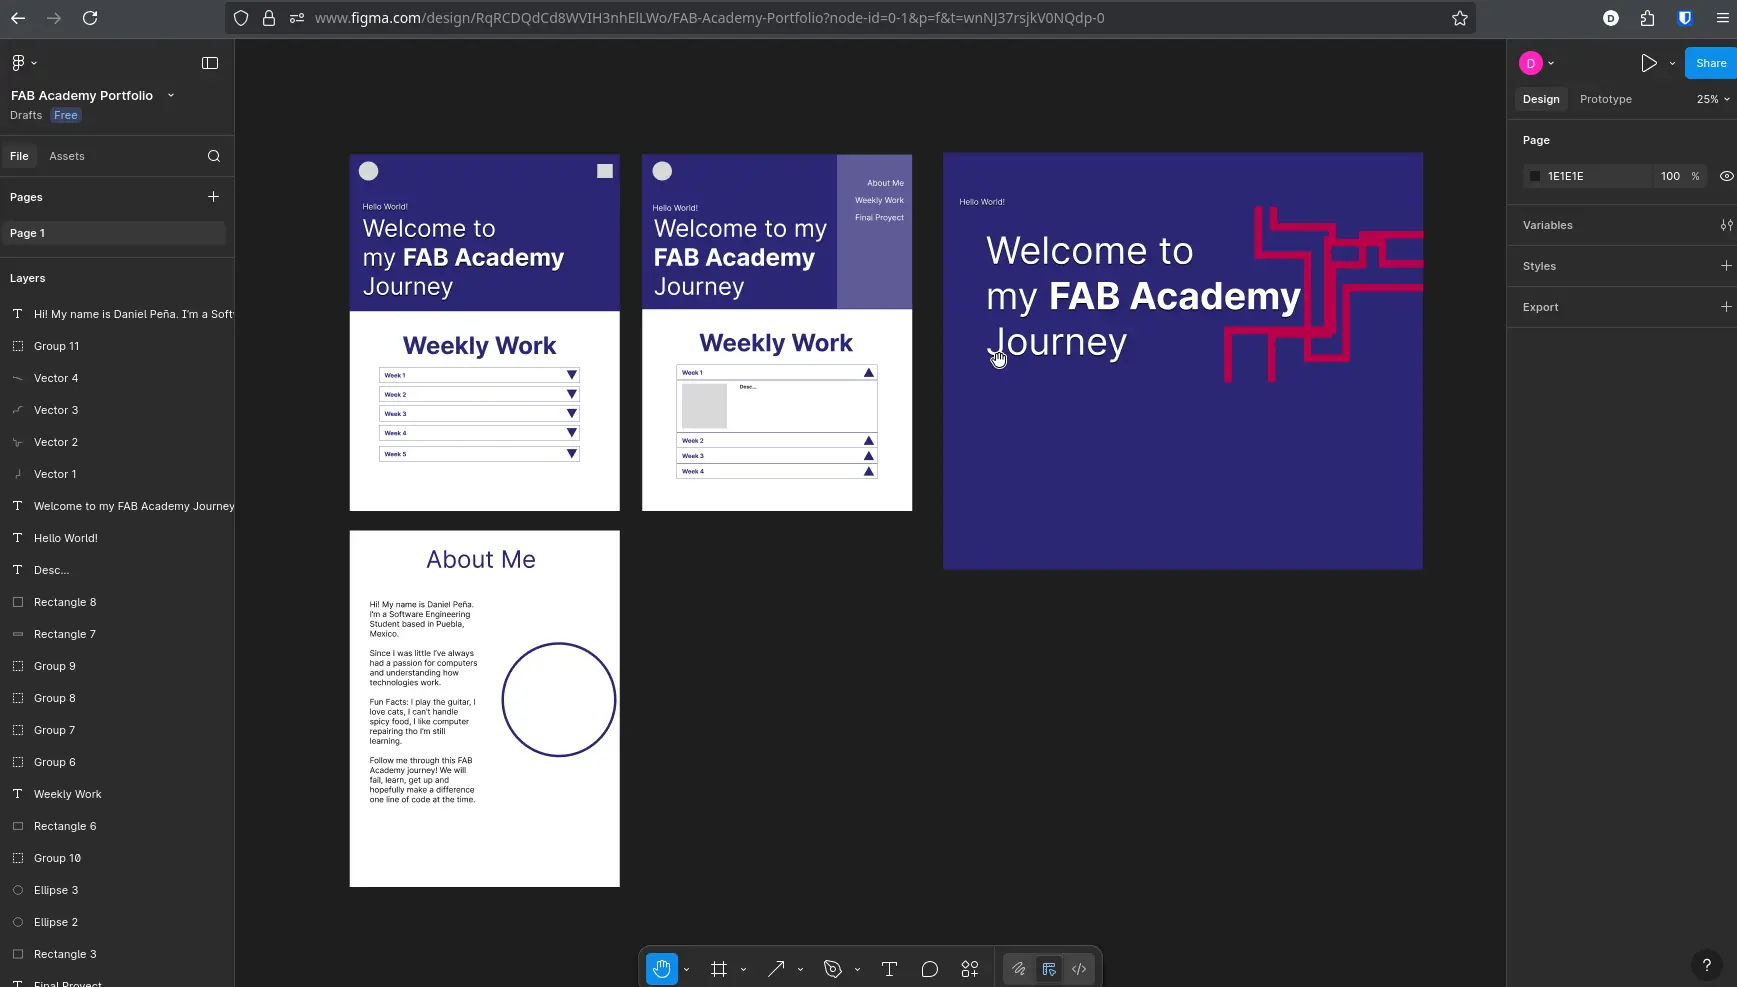Open the zoom level dropdown
This screenshot has width=1737, height=987.
1712,99
